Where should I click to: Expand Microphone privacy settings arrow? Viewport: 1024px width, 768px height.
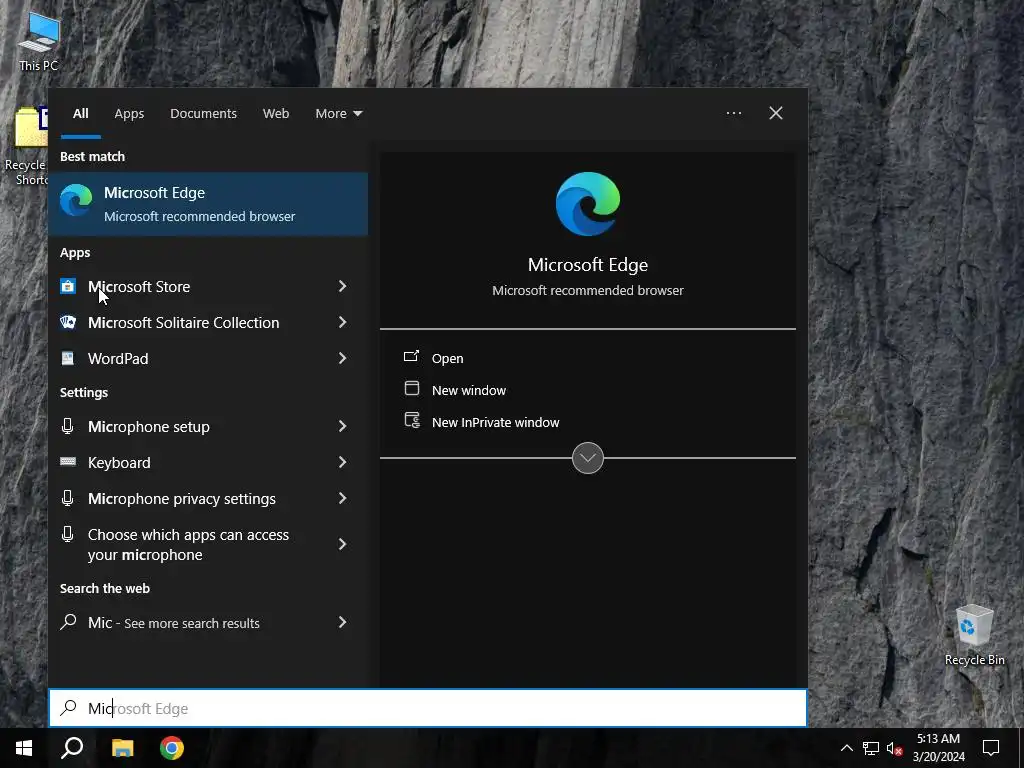342,498
